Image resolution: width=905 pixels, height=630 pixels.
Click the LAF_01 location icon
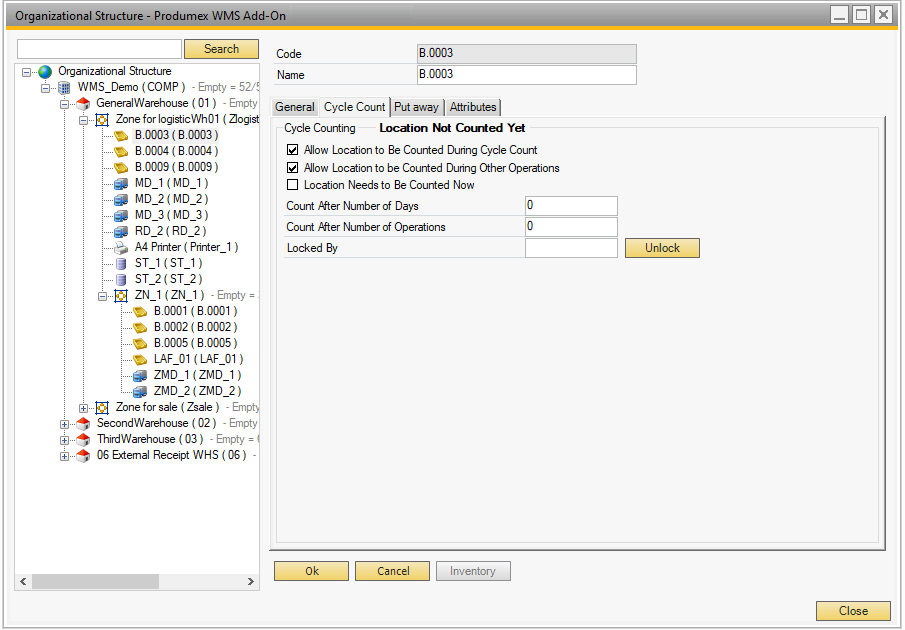pyautogui.click(x=140, y=359)
